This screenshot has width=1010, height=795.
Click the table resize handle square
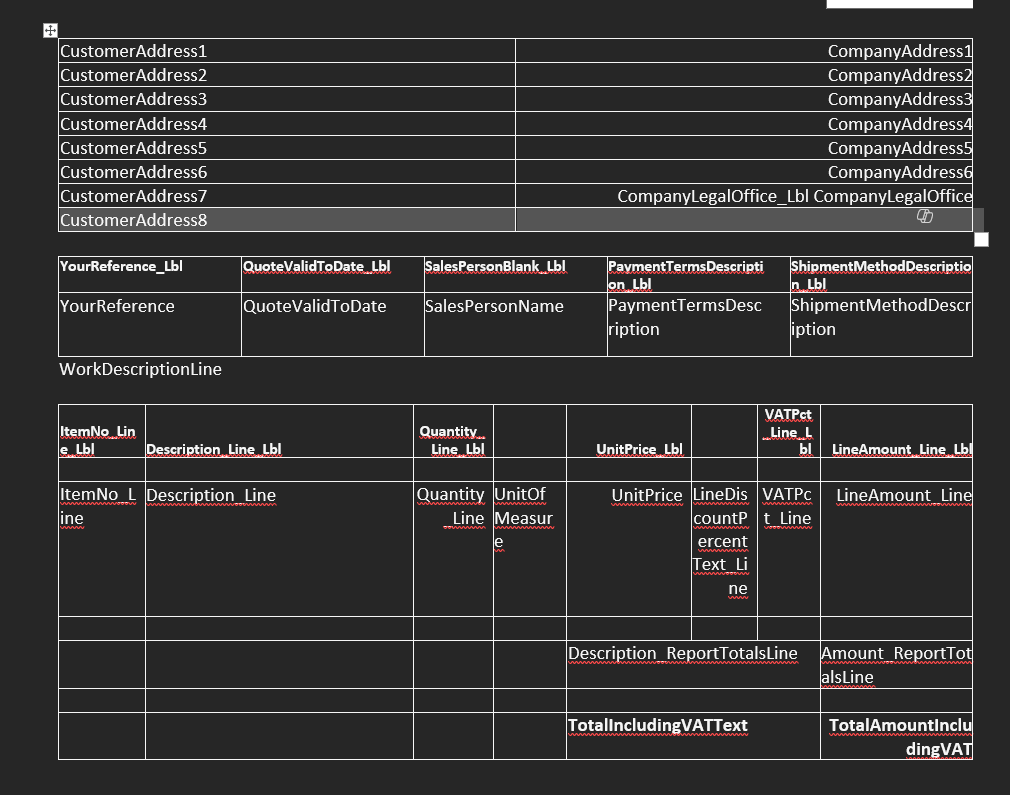981,239
